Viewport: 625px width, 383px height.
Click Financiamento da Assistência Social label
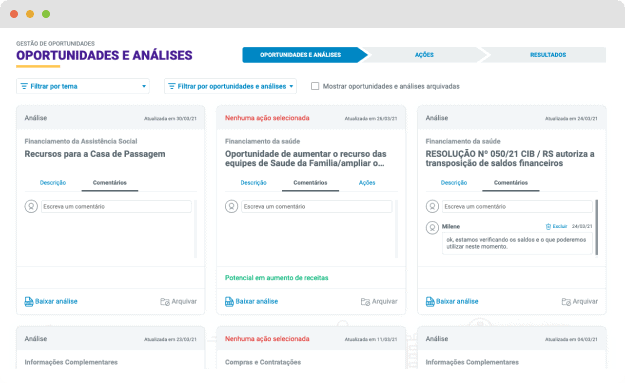(x=81, y=141)
